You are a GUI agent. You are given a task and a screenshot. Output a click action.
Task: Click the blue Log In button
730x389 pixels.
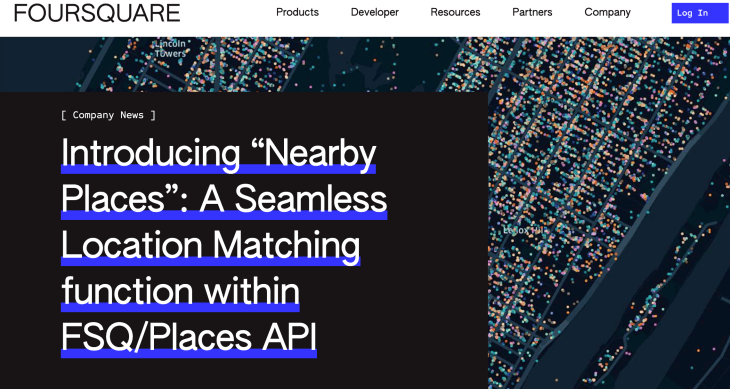tap(699, 13)
